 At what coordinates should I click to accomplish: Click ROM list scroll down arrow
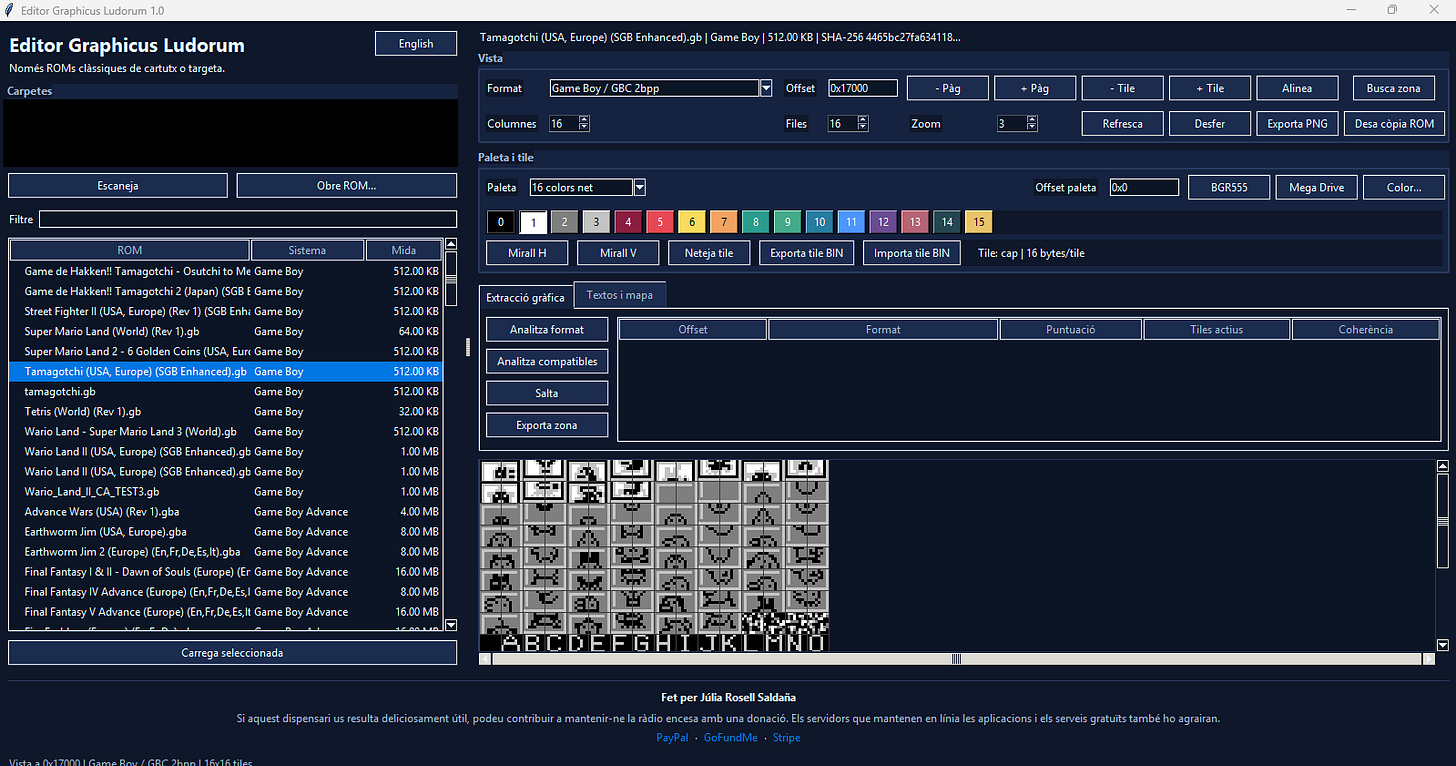click(451, 624)
